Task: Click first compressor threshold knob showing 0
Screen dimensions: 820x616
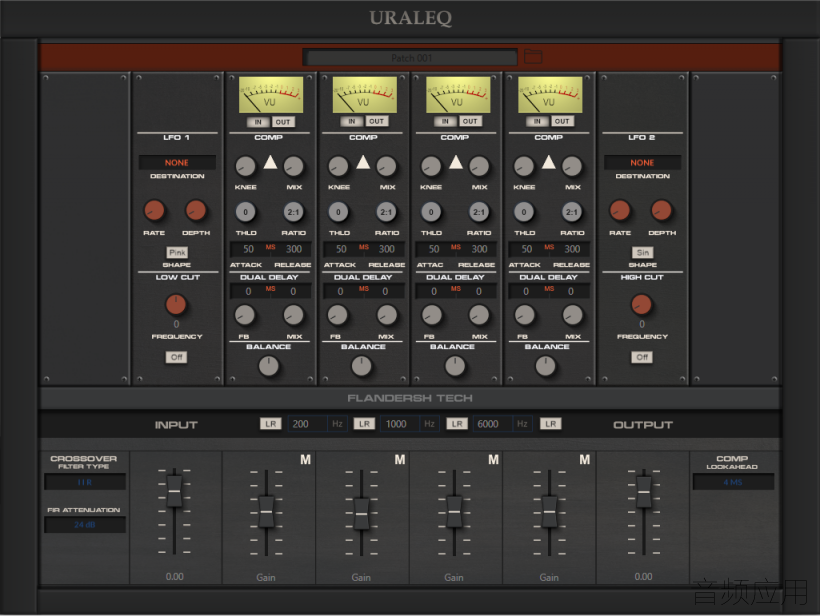Action: point(245,212)
